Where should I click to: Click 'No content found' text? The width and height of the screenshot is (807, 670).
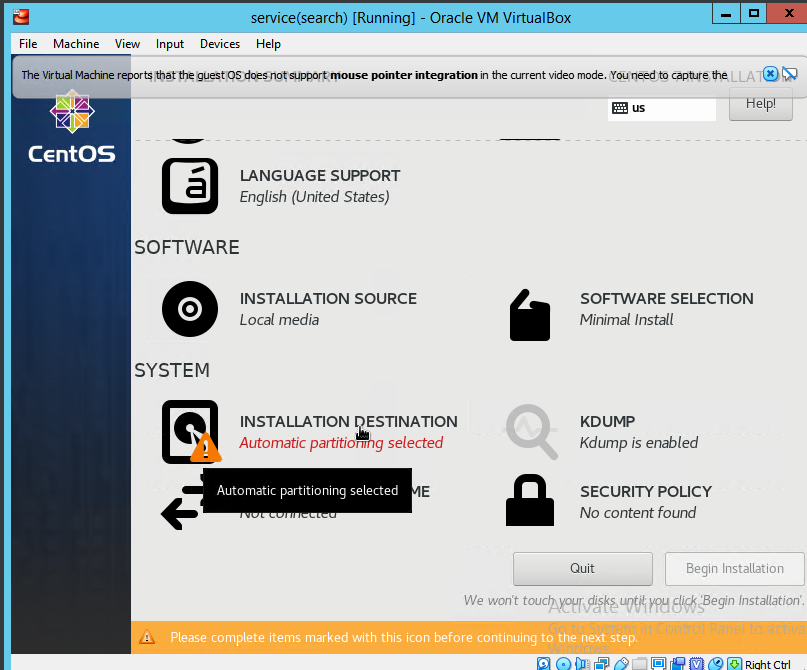(638, 513)
